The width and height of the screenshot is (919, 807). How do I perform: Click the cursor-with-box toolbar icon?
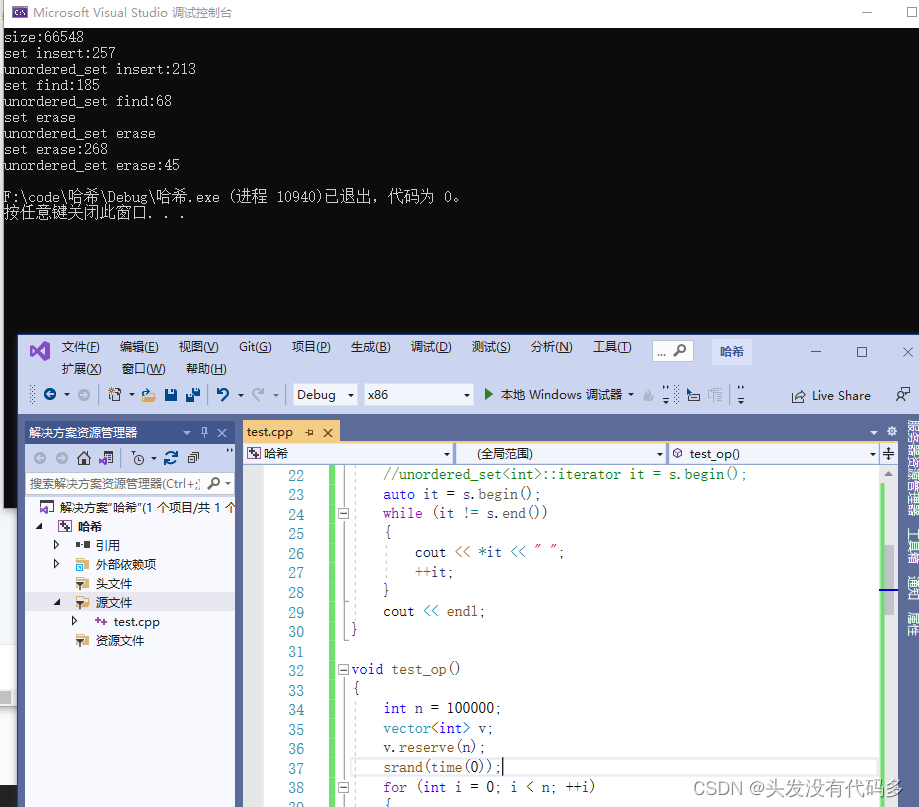(693, 395)
